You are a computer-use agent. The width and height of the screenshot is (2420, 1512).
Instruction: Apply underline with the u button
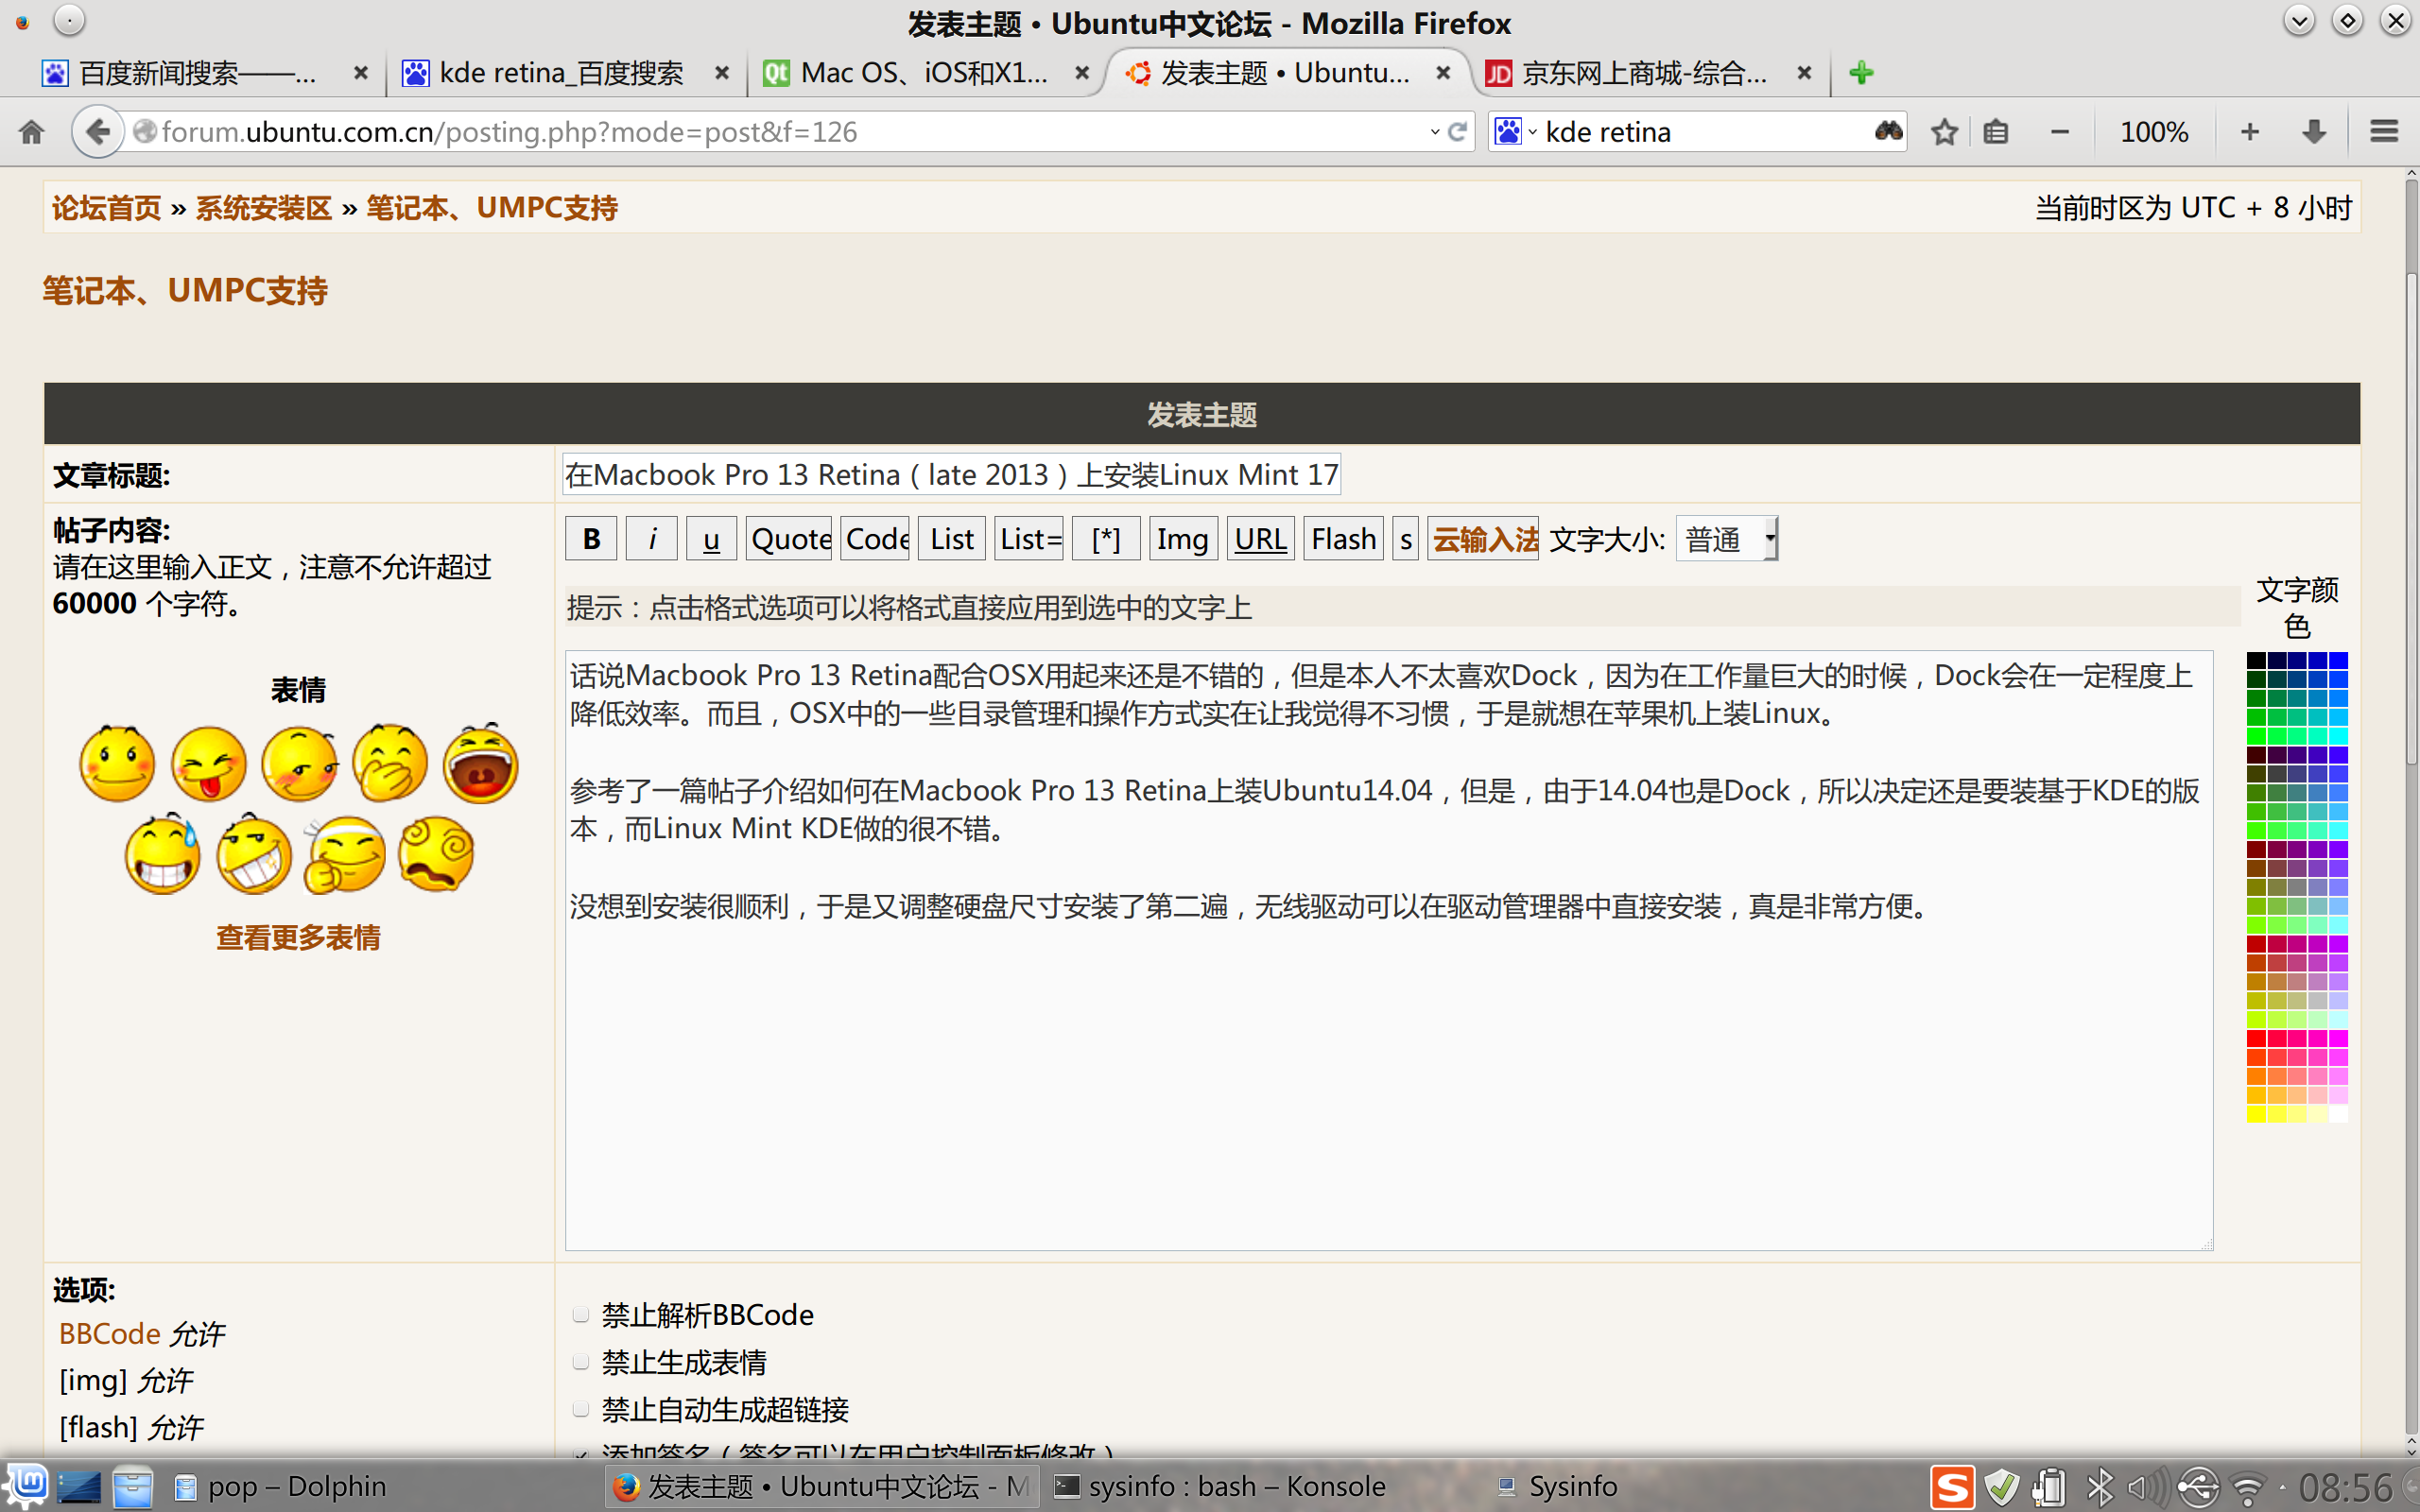pyautogui.click(x=711, y=539)
